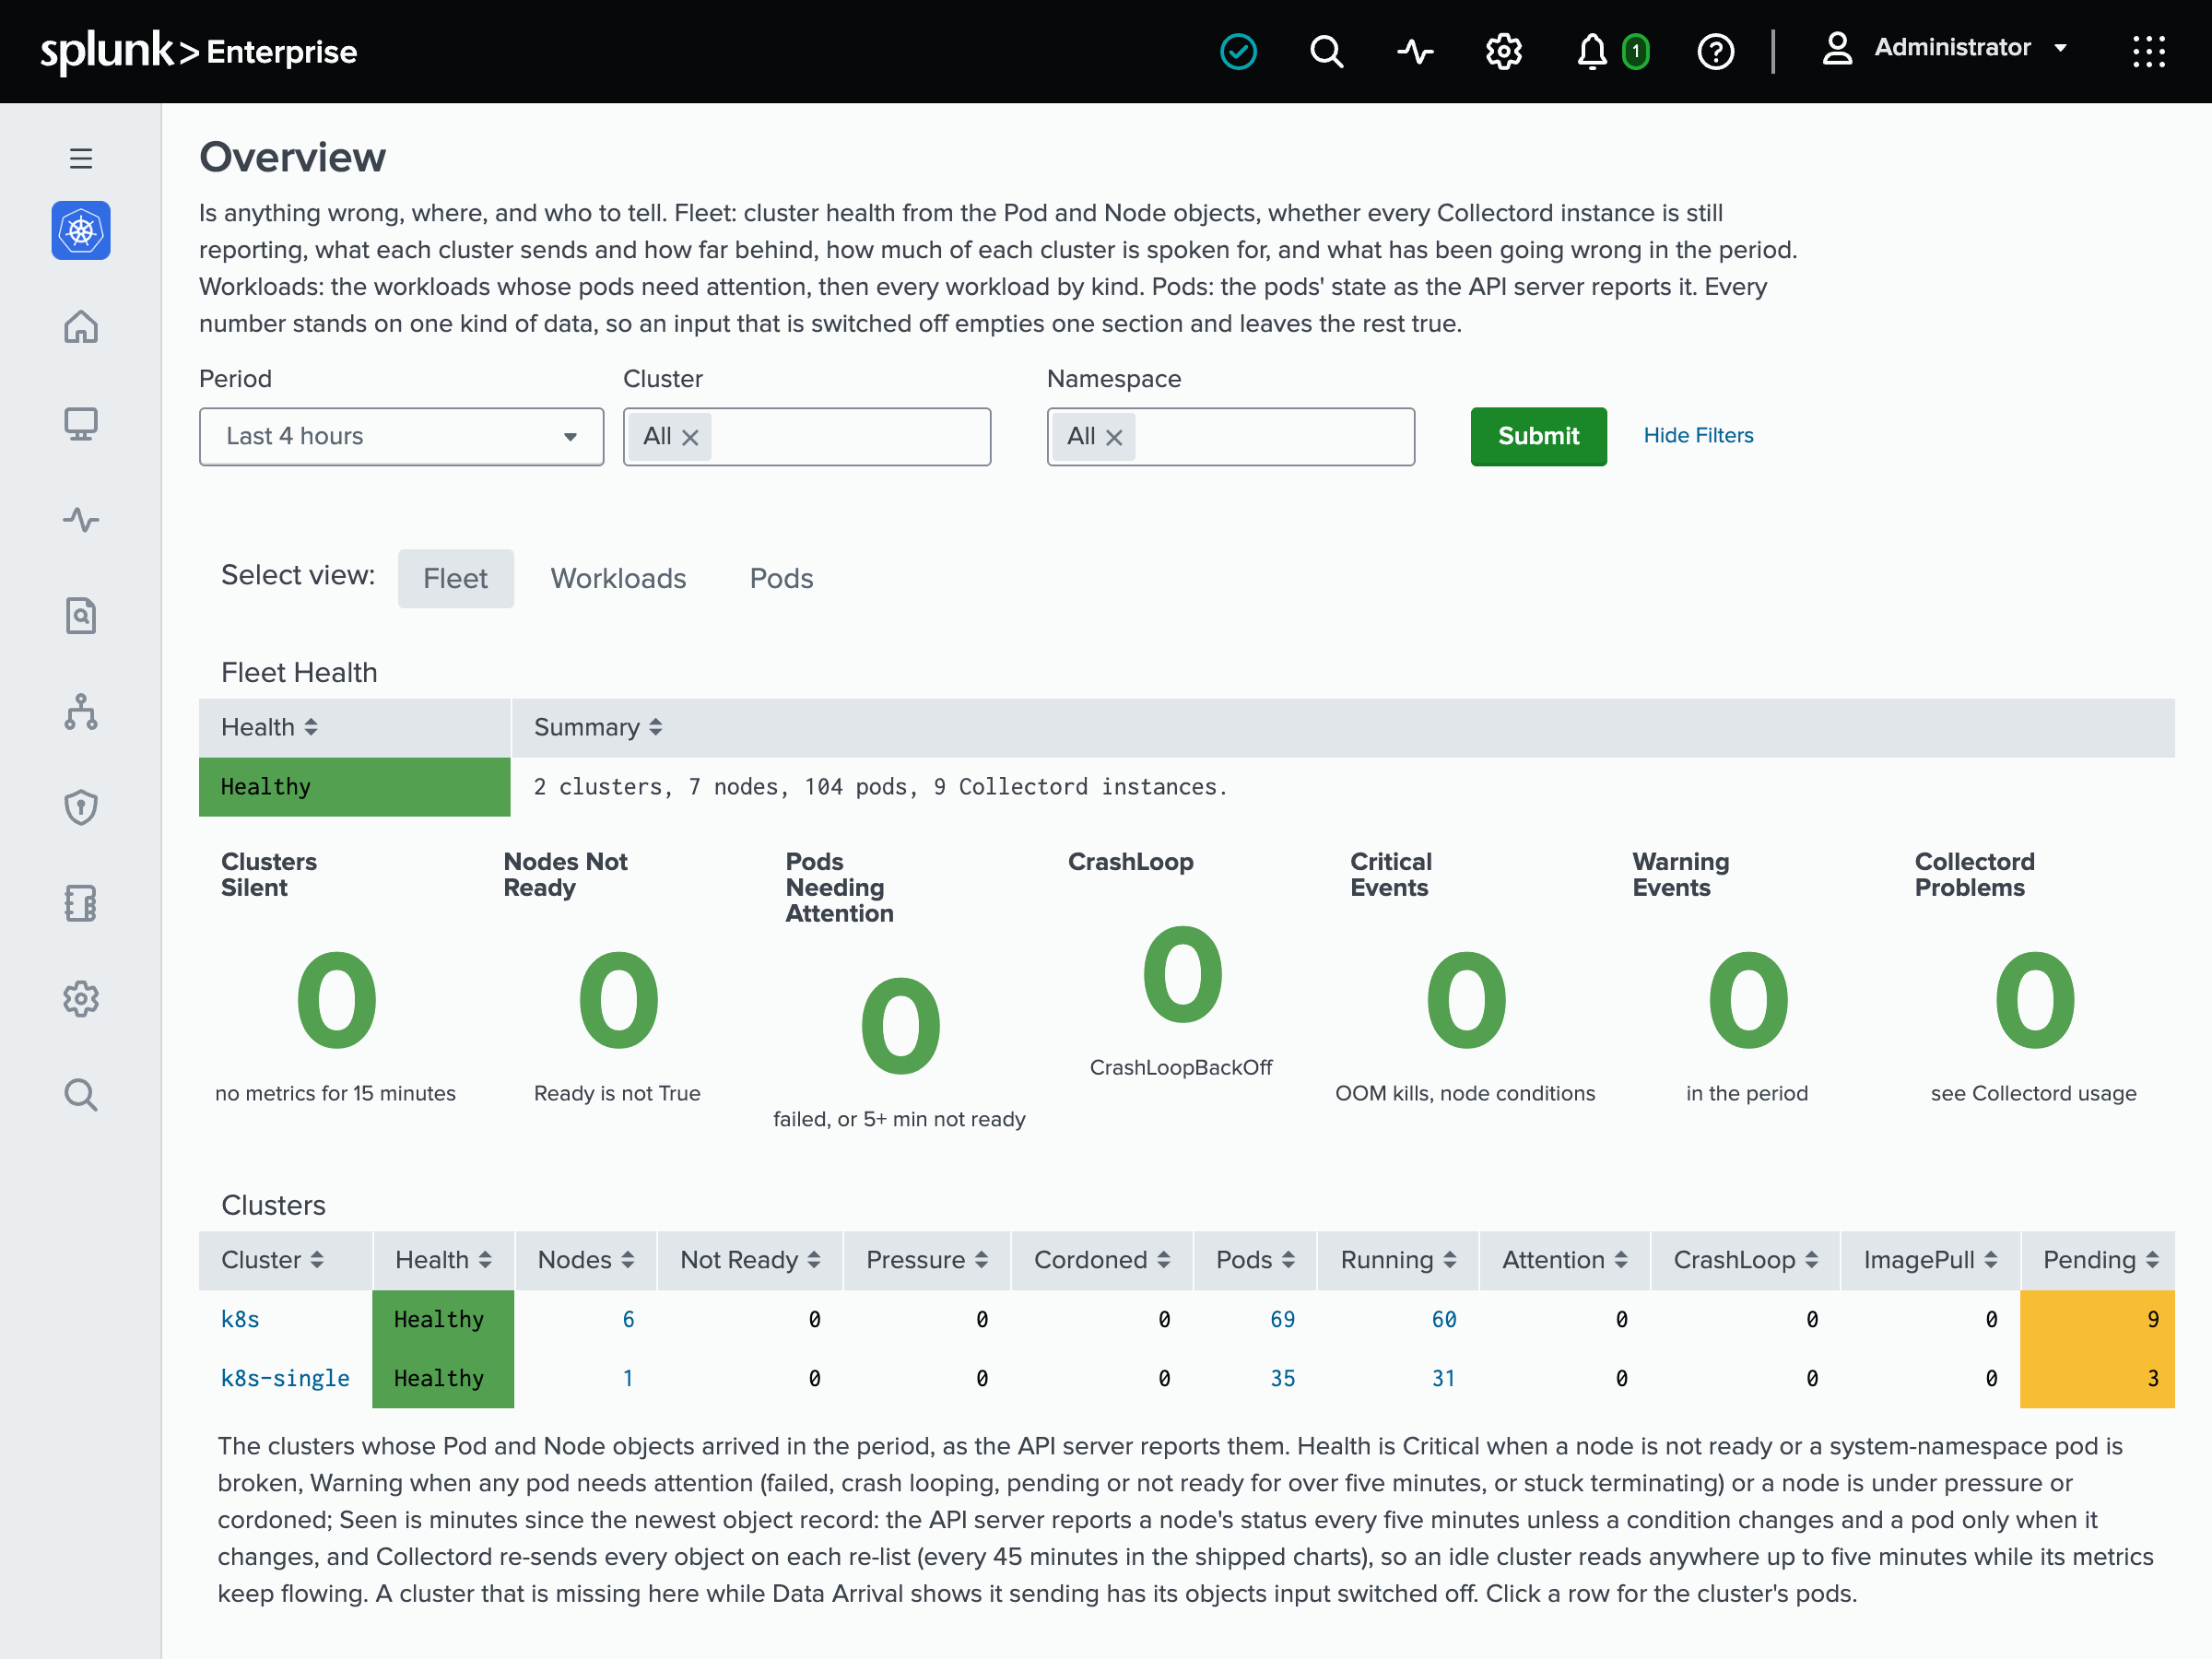Viewport: 2212px width, 1659px height.
Task: Open the activity pulse sidebar icon
Action: 81,519
